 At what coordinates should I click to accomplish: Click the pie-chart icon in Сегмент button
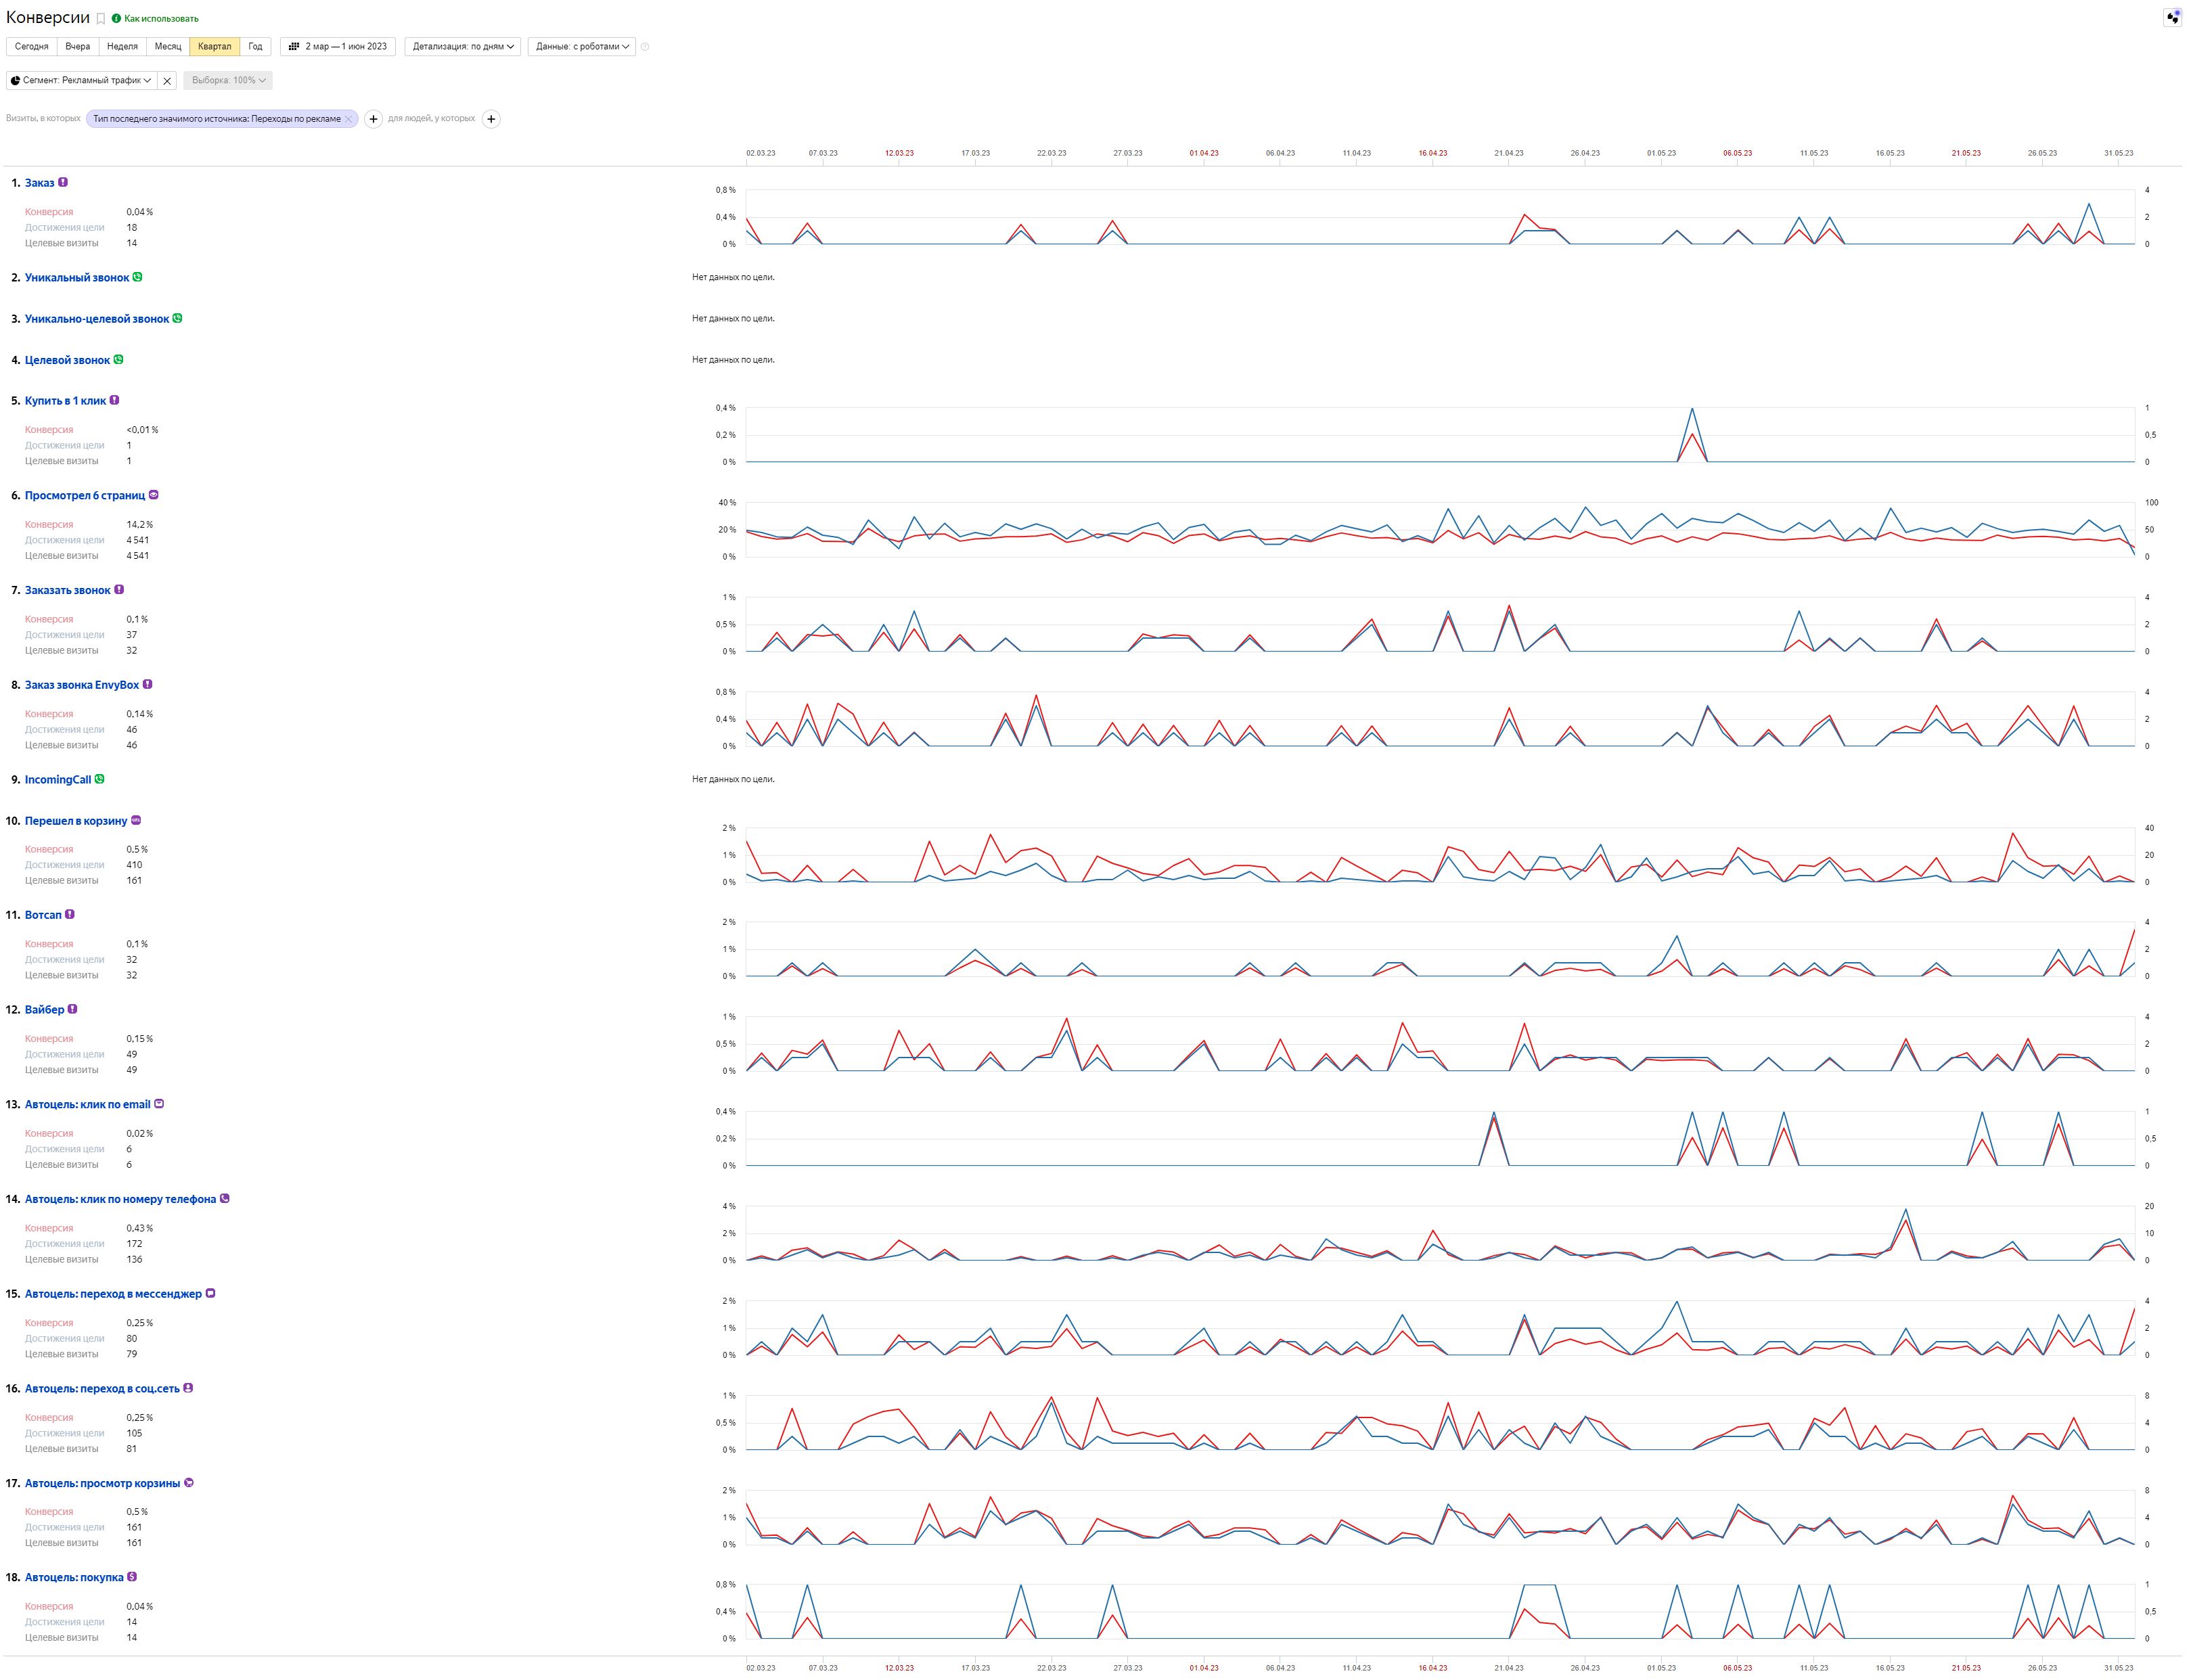15,80
